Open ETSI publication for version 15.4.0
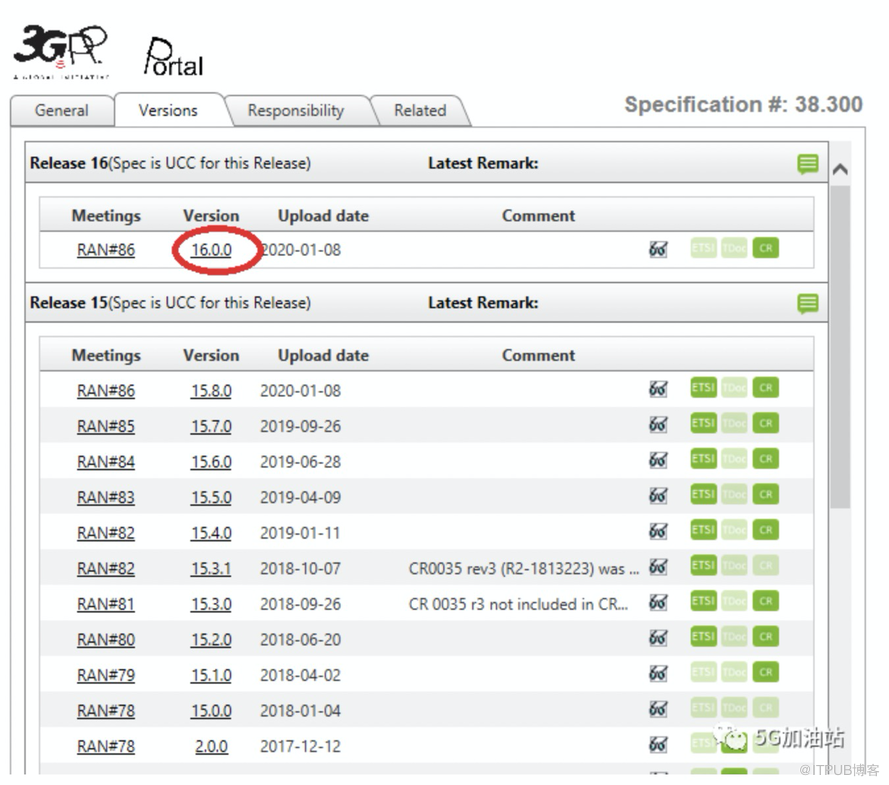Image resolution: width=889 pixels, height=785 pixels. (x=704, y=530)
